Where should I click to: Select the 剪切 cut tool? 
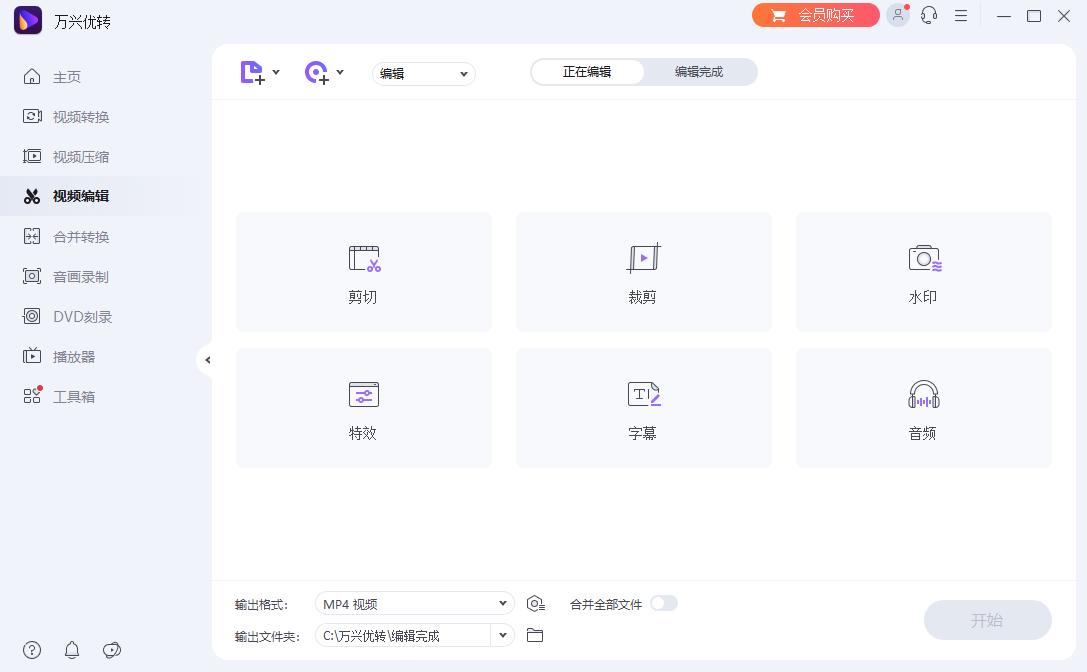pos(363,271)
